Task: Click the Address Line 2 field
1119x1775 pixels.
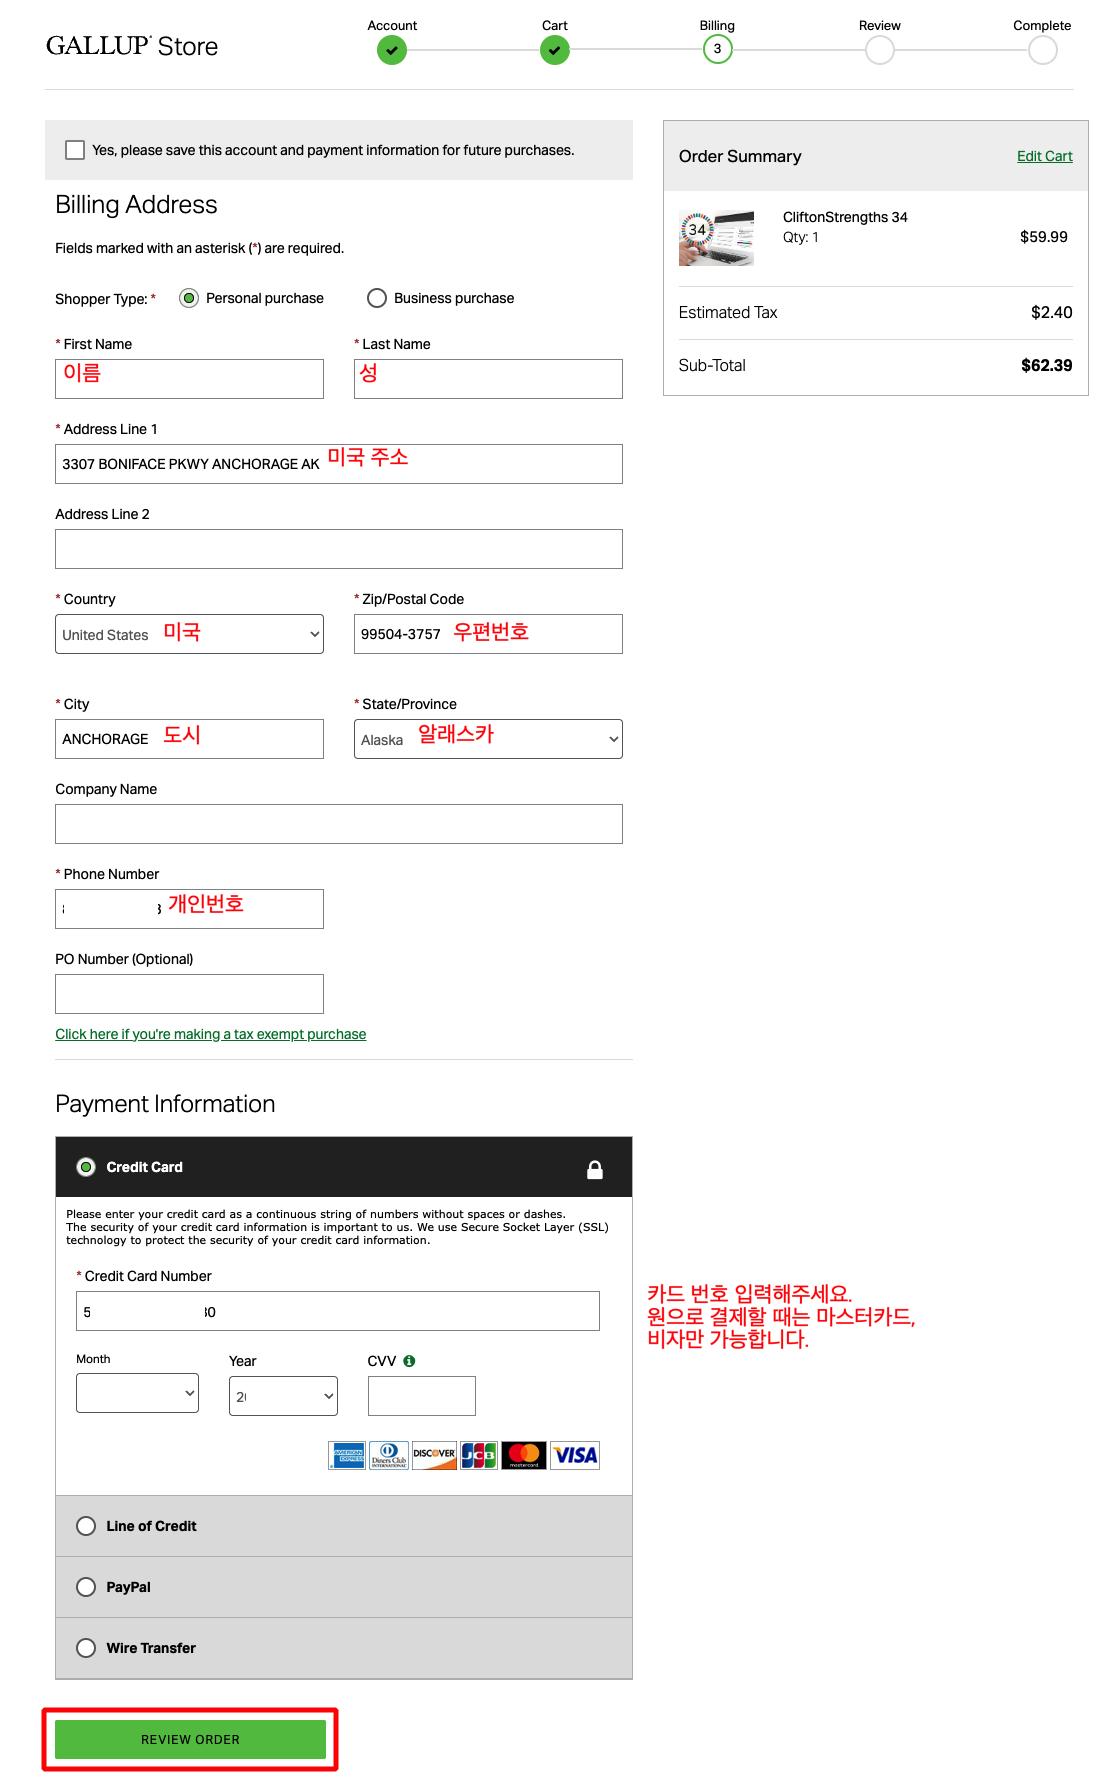Action: 339,549
